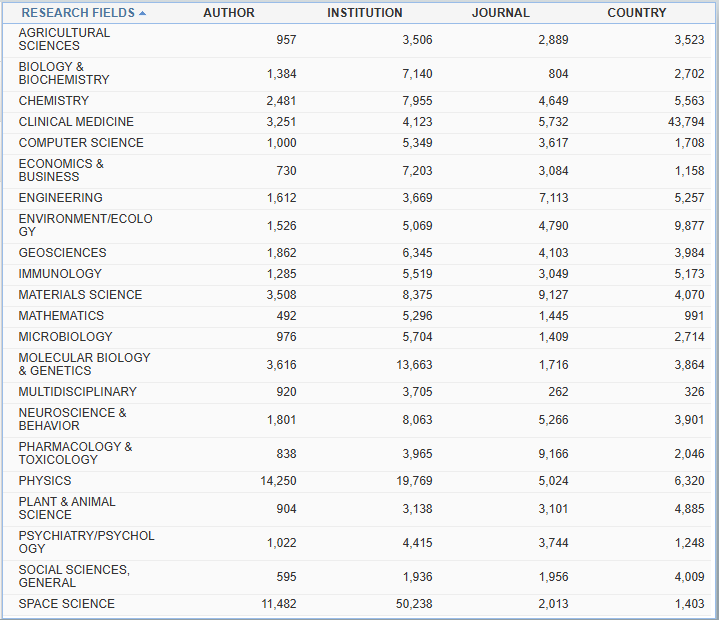
Task: Click Biology & Biochemistry journal count 804
Action: 559,74
